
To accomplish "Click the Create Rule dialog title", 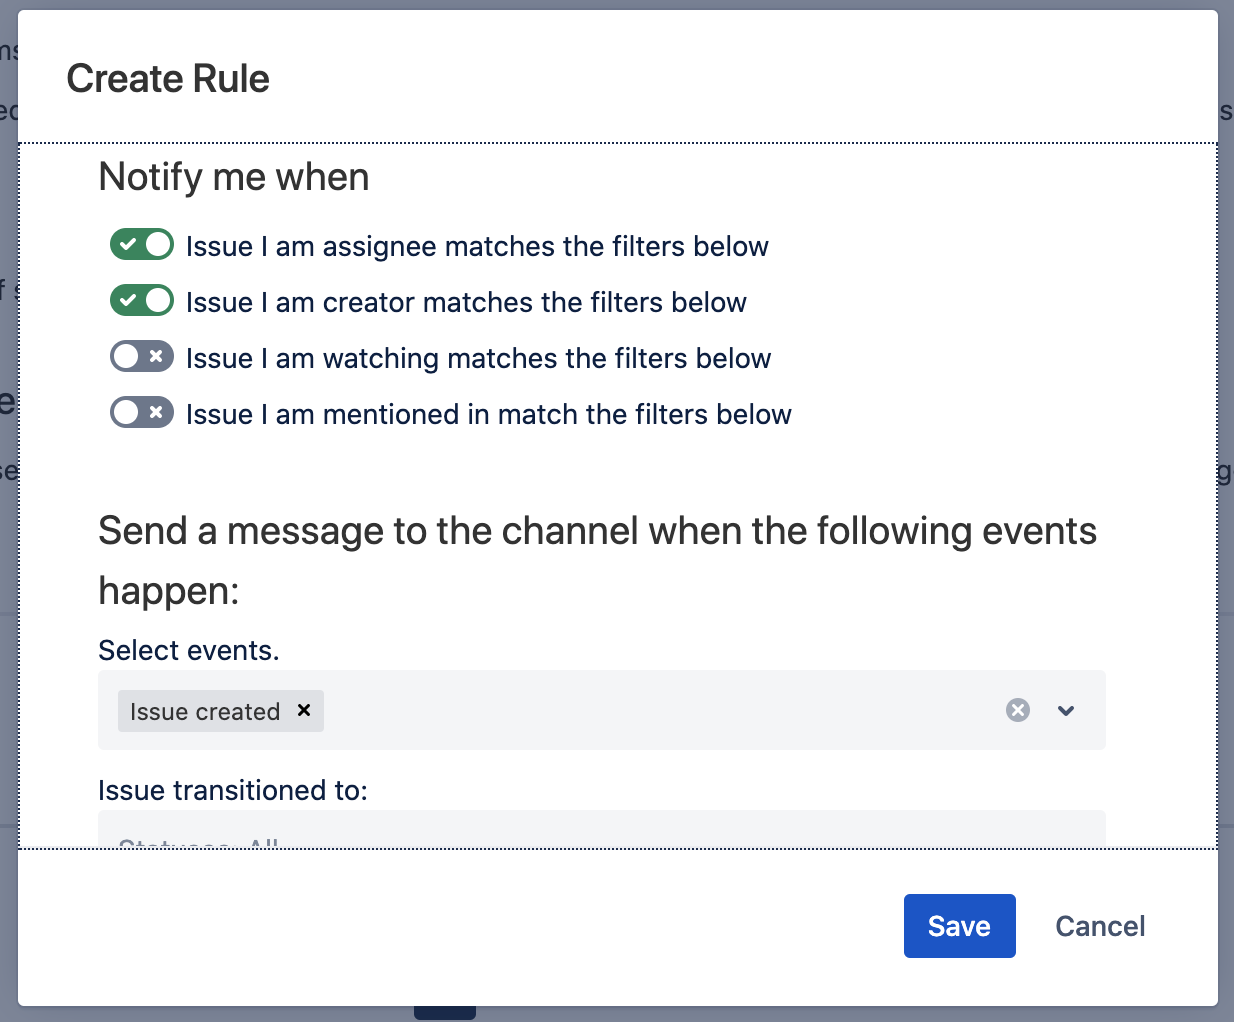I will click(x=168, y=79).
